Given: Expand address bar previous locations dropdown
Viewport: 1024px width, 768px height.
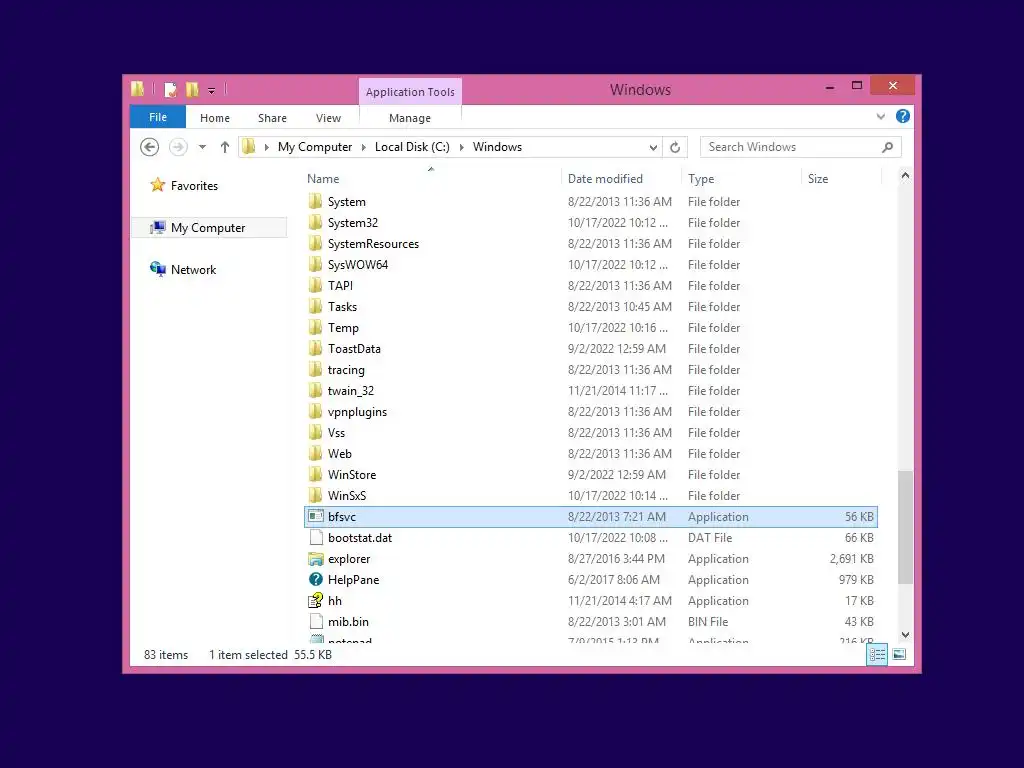Looking at the screenshot, I should coord(653,148).
